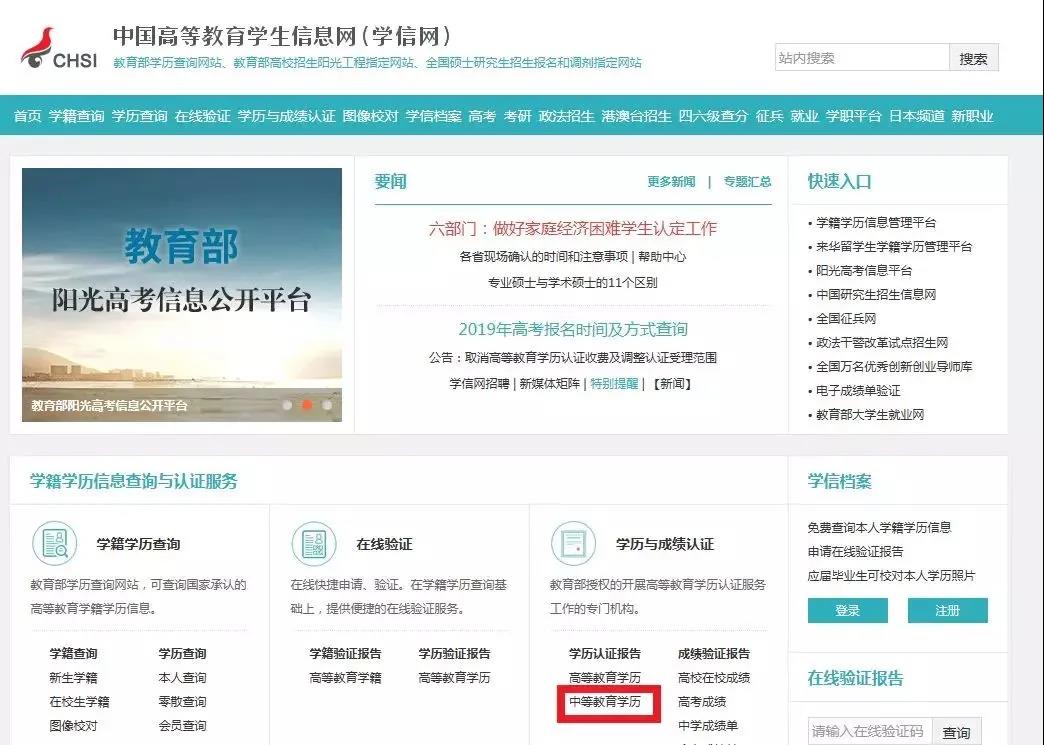
Task: Open the 学籍学历查询 document icon
Action: point(55,544)
